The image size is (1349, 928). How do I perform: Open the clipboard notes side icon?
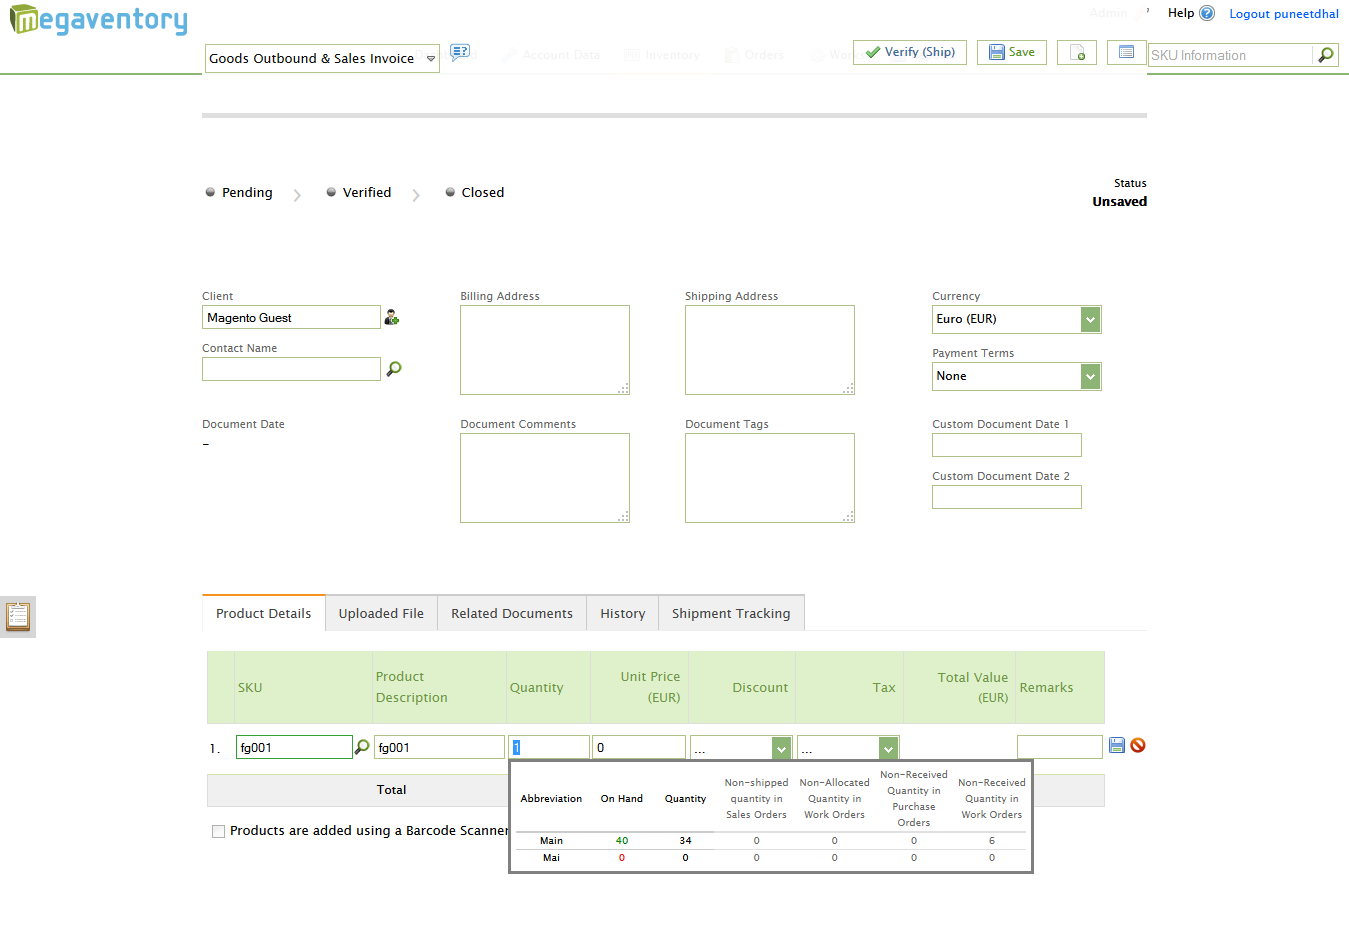coord(18,616)
